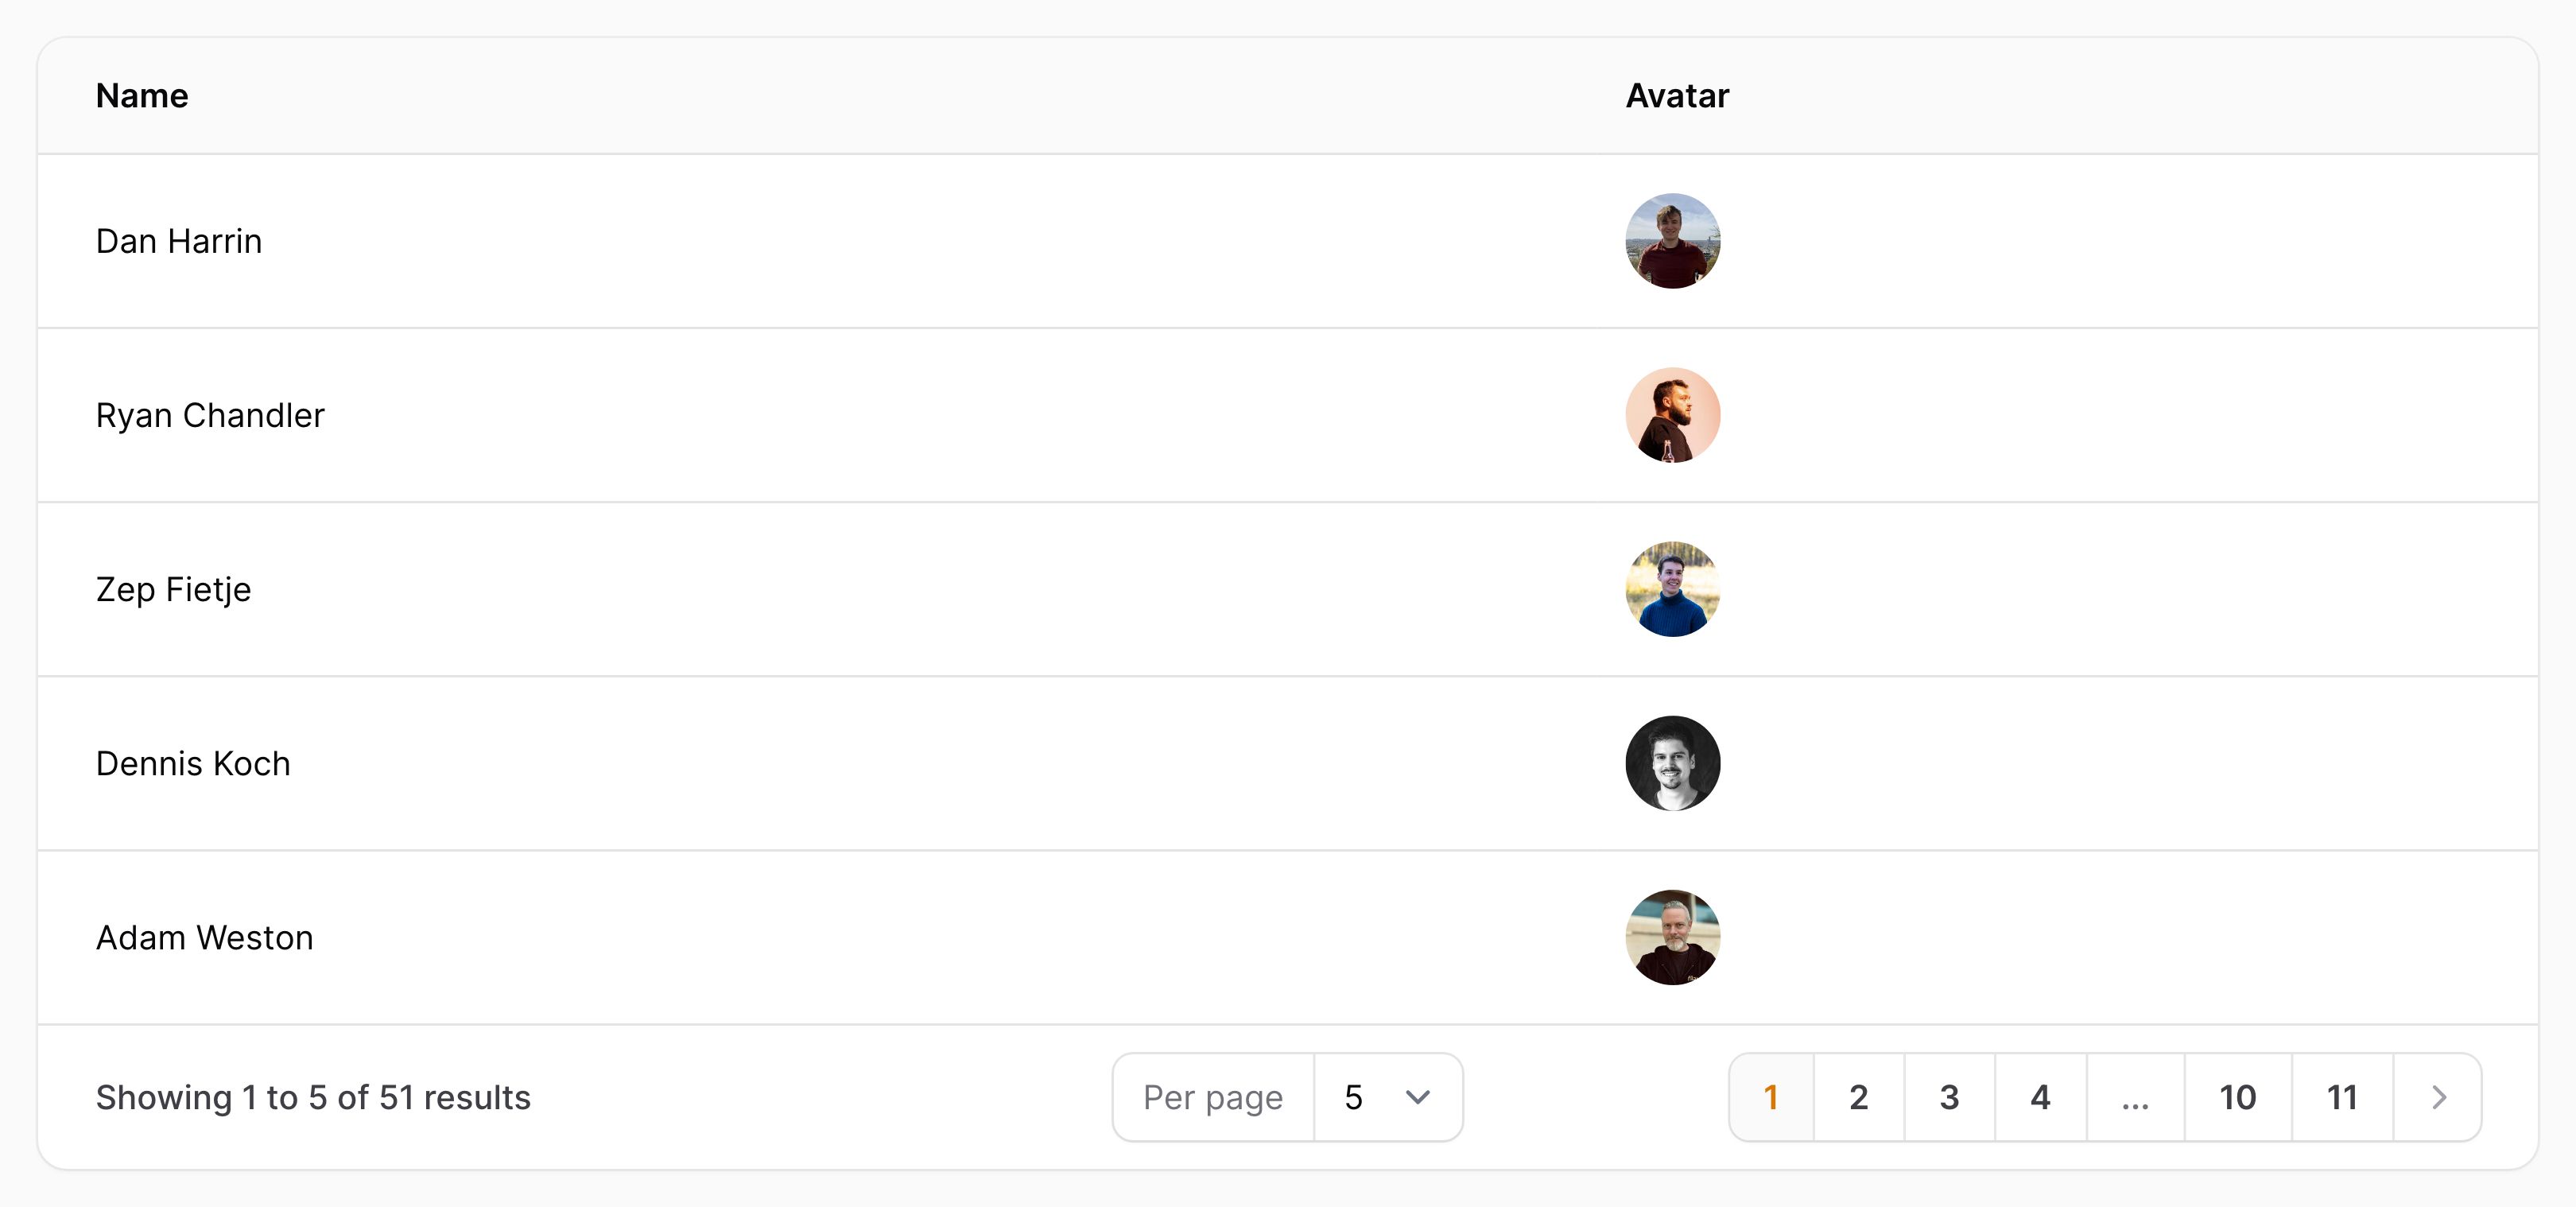Image resolution: width=2576 pixels, height=1207 pixels.
Task: Select Dennis Koch's black-and-white avatar
Action: [1672, 763]
